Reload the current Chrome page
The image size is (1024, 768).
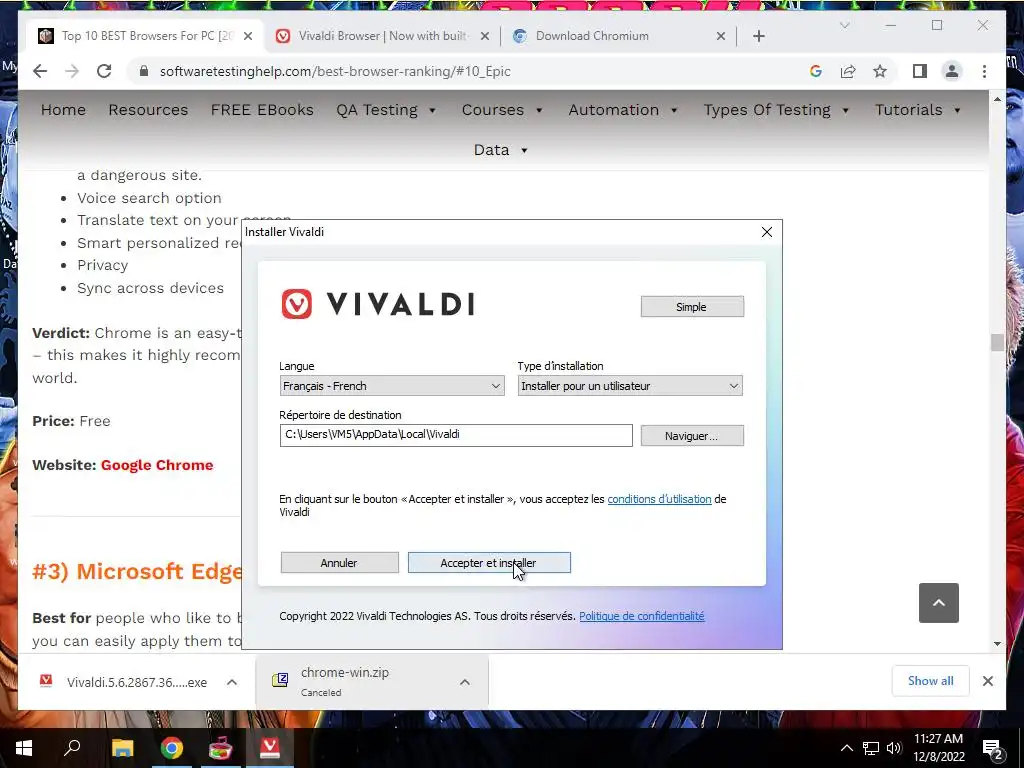point(104,71)
